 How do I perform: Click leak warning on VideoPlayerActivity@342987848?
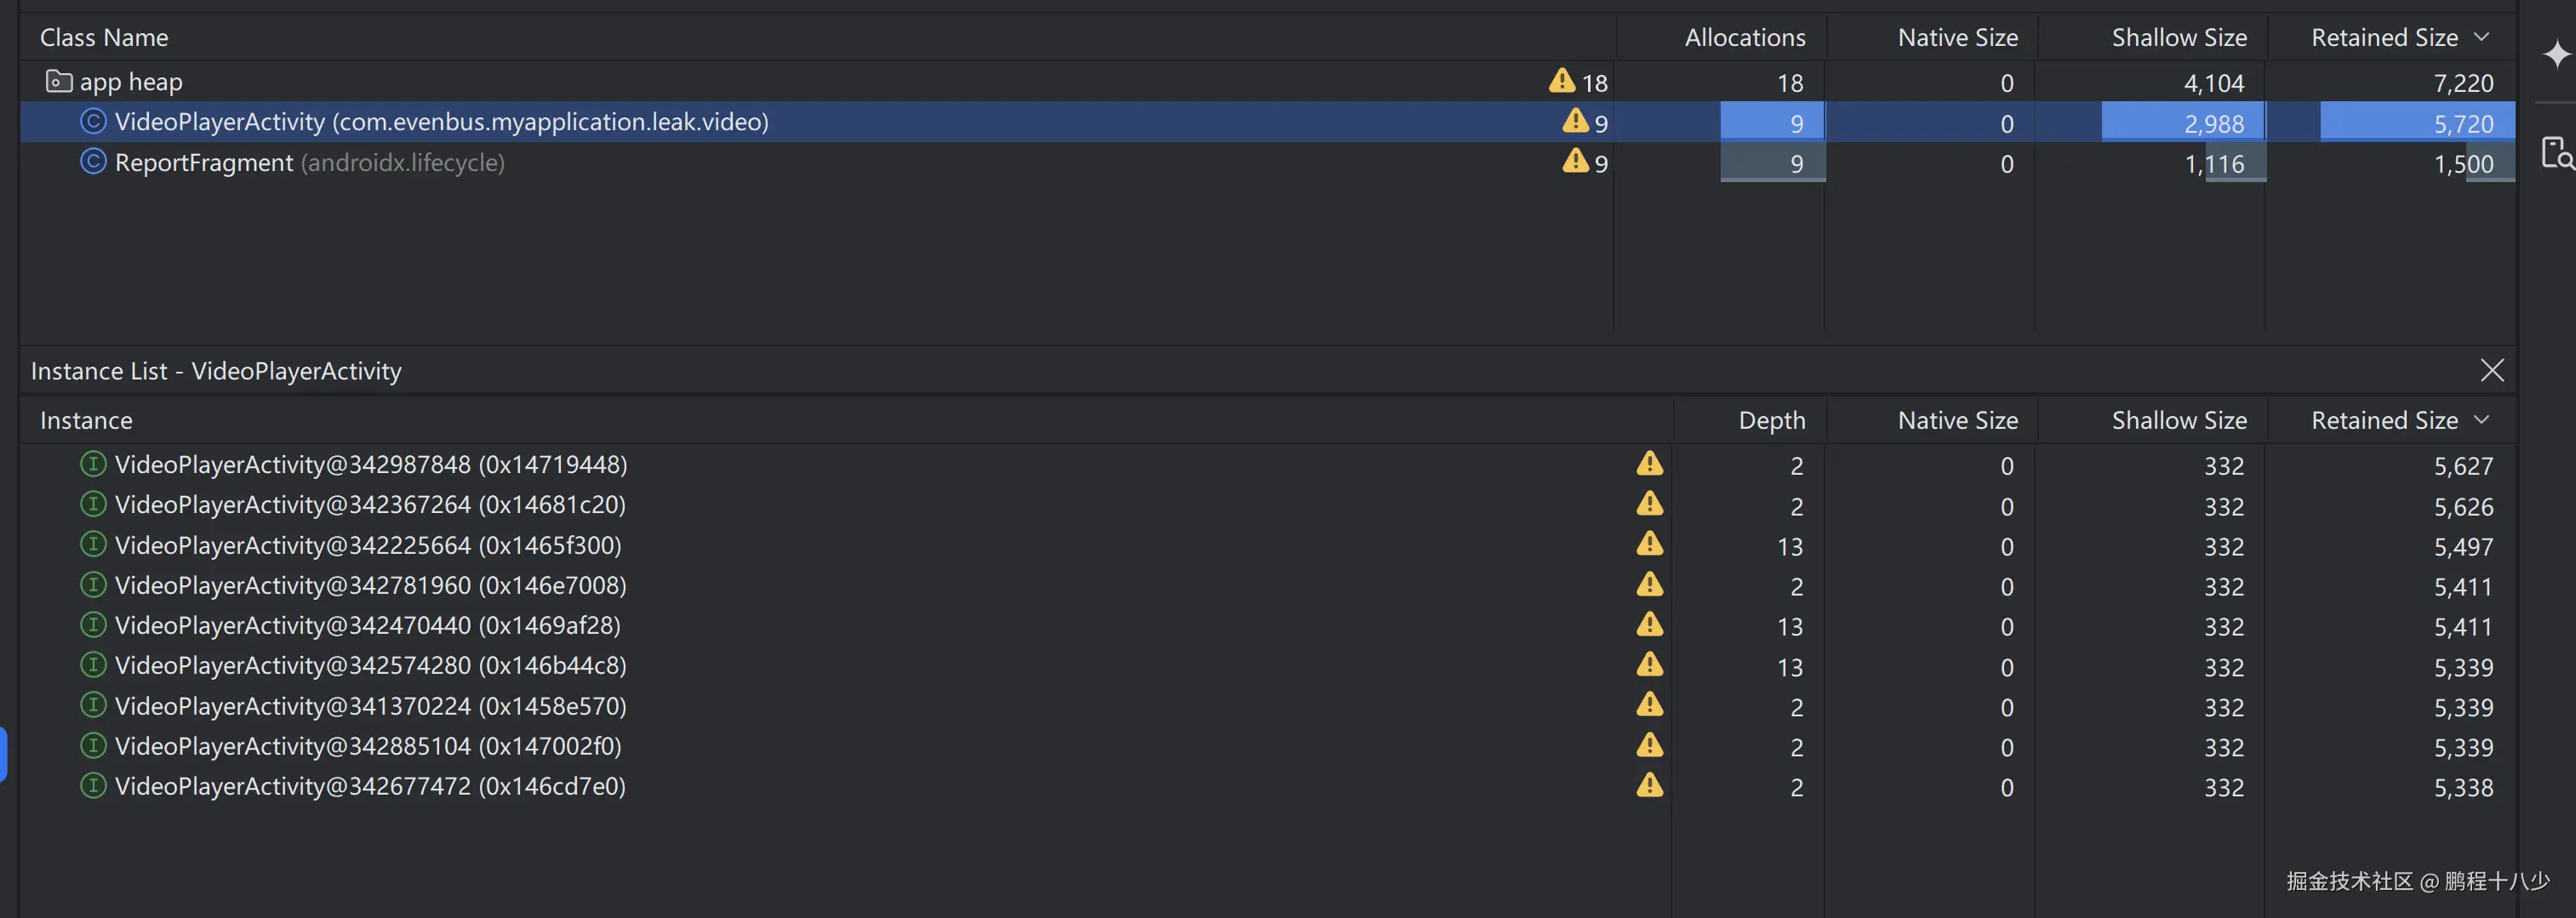(1649, 464)
